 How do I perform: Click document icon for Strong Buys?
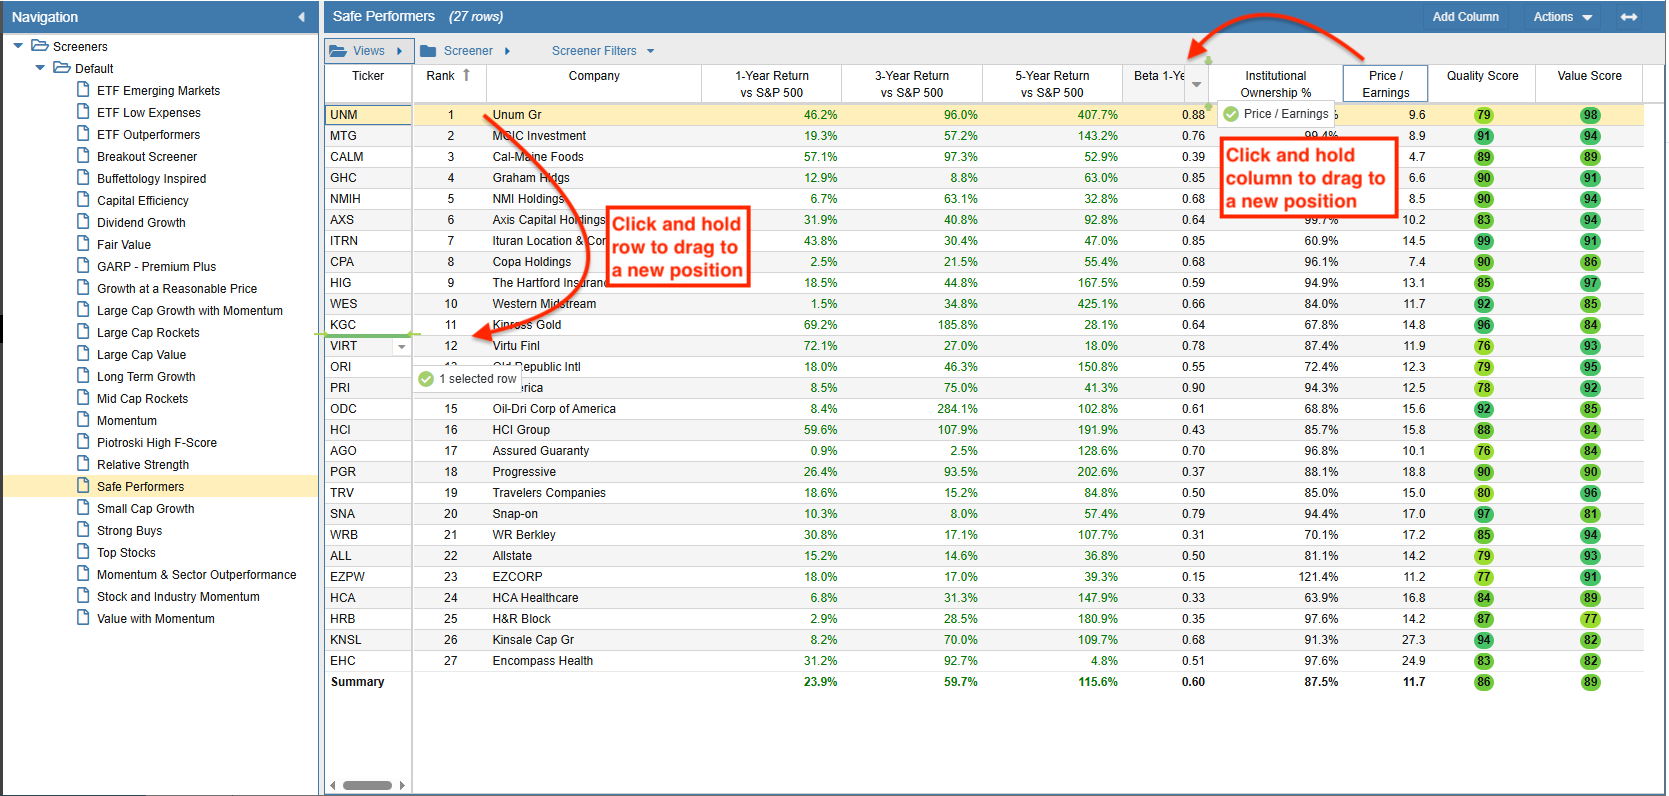84,529
